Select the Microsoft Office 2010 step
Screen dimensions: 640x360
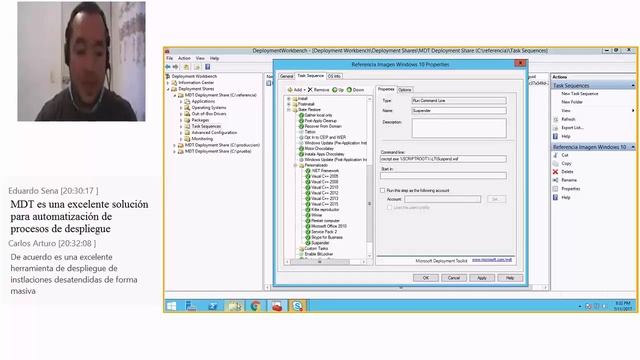[x=329, y=226]
